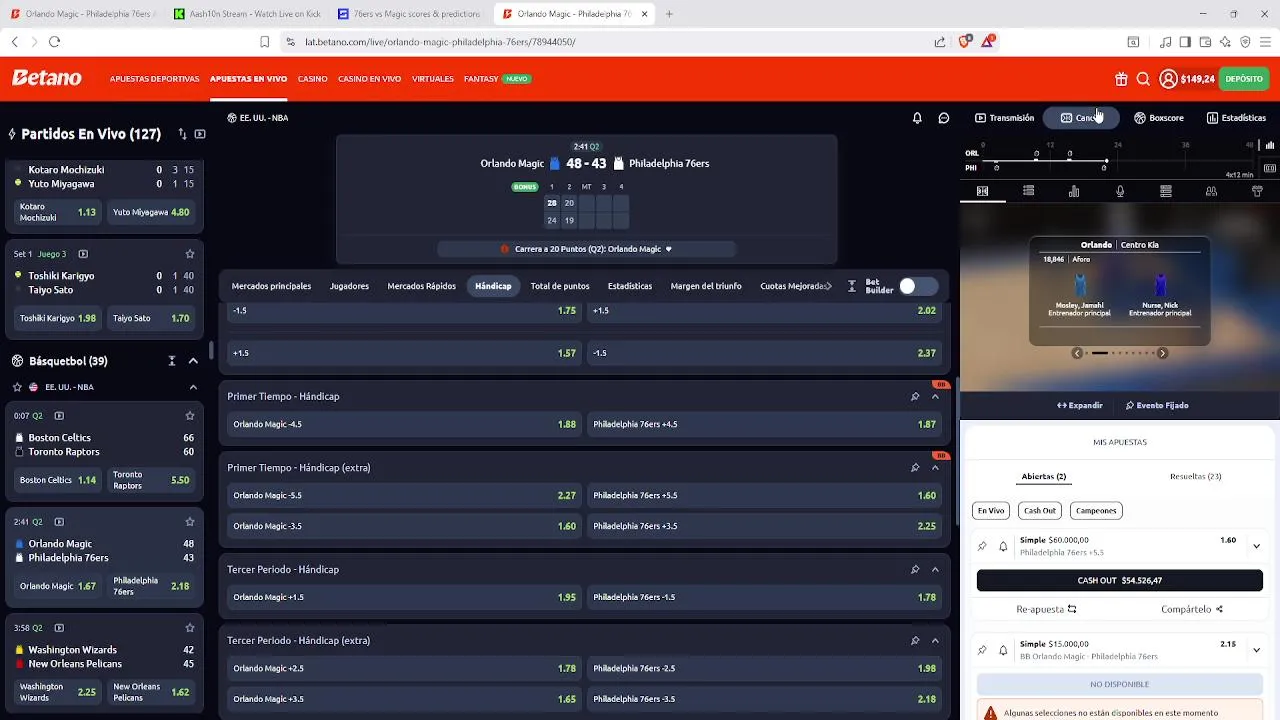The width and height of the screenshot is (1280, 720).
Task: Collapse the Tercer Periodo - Hándicap market
Action: (935, 570)
